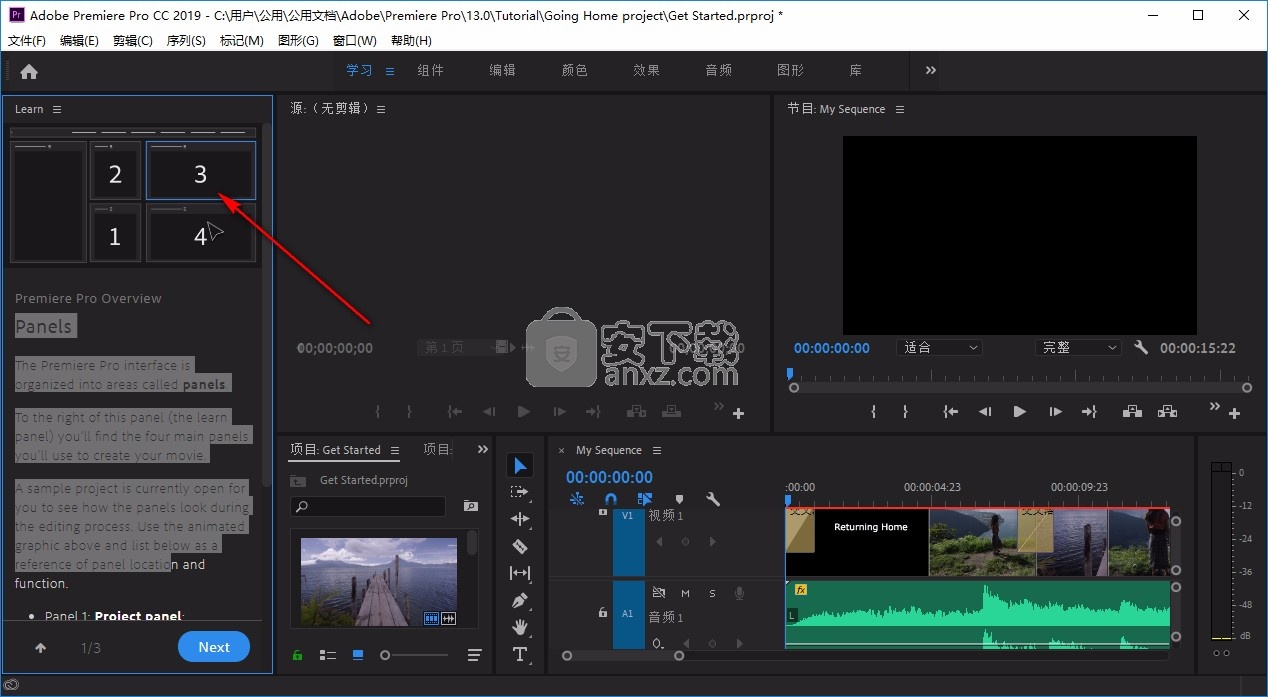Viewport: 1268px width, 697px height.
Task: Select the Pen tool
Action: (x=520, y=600)
